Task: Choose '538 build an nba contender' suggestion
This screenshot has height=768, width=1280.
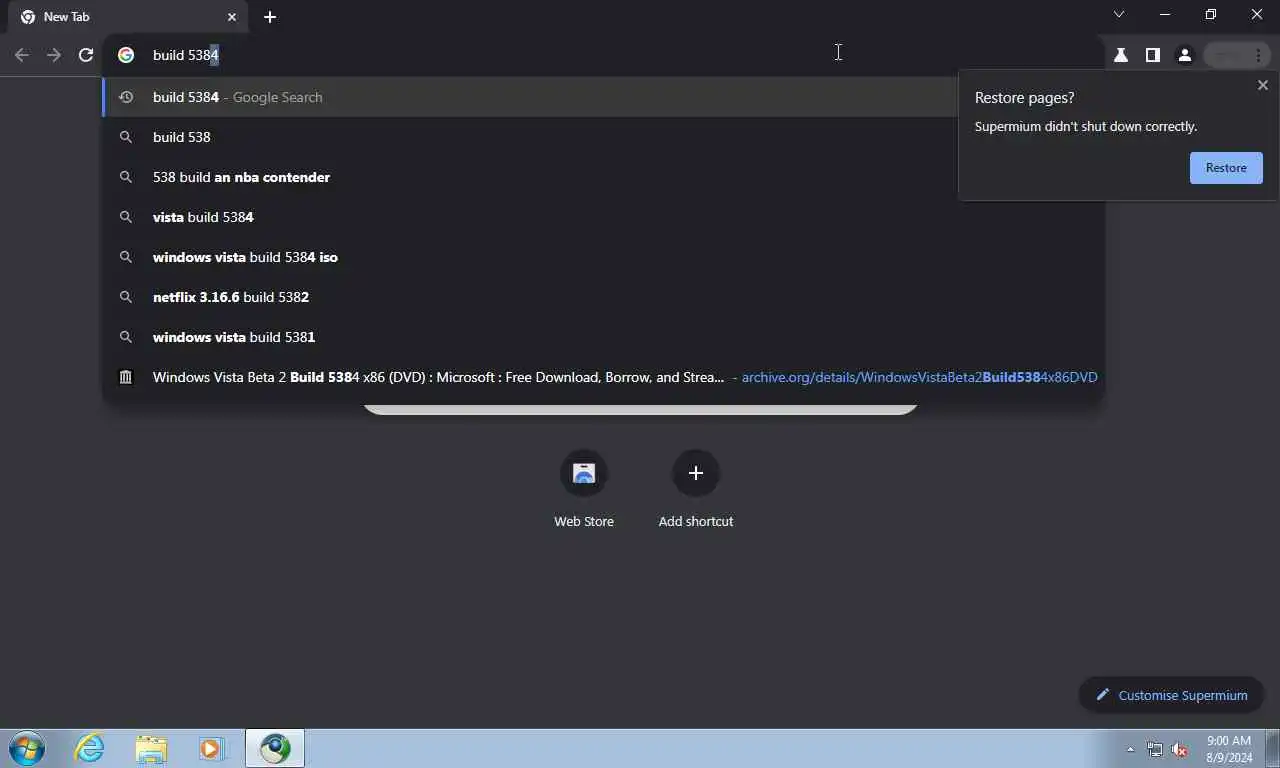Action: [x=603, y=177]
